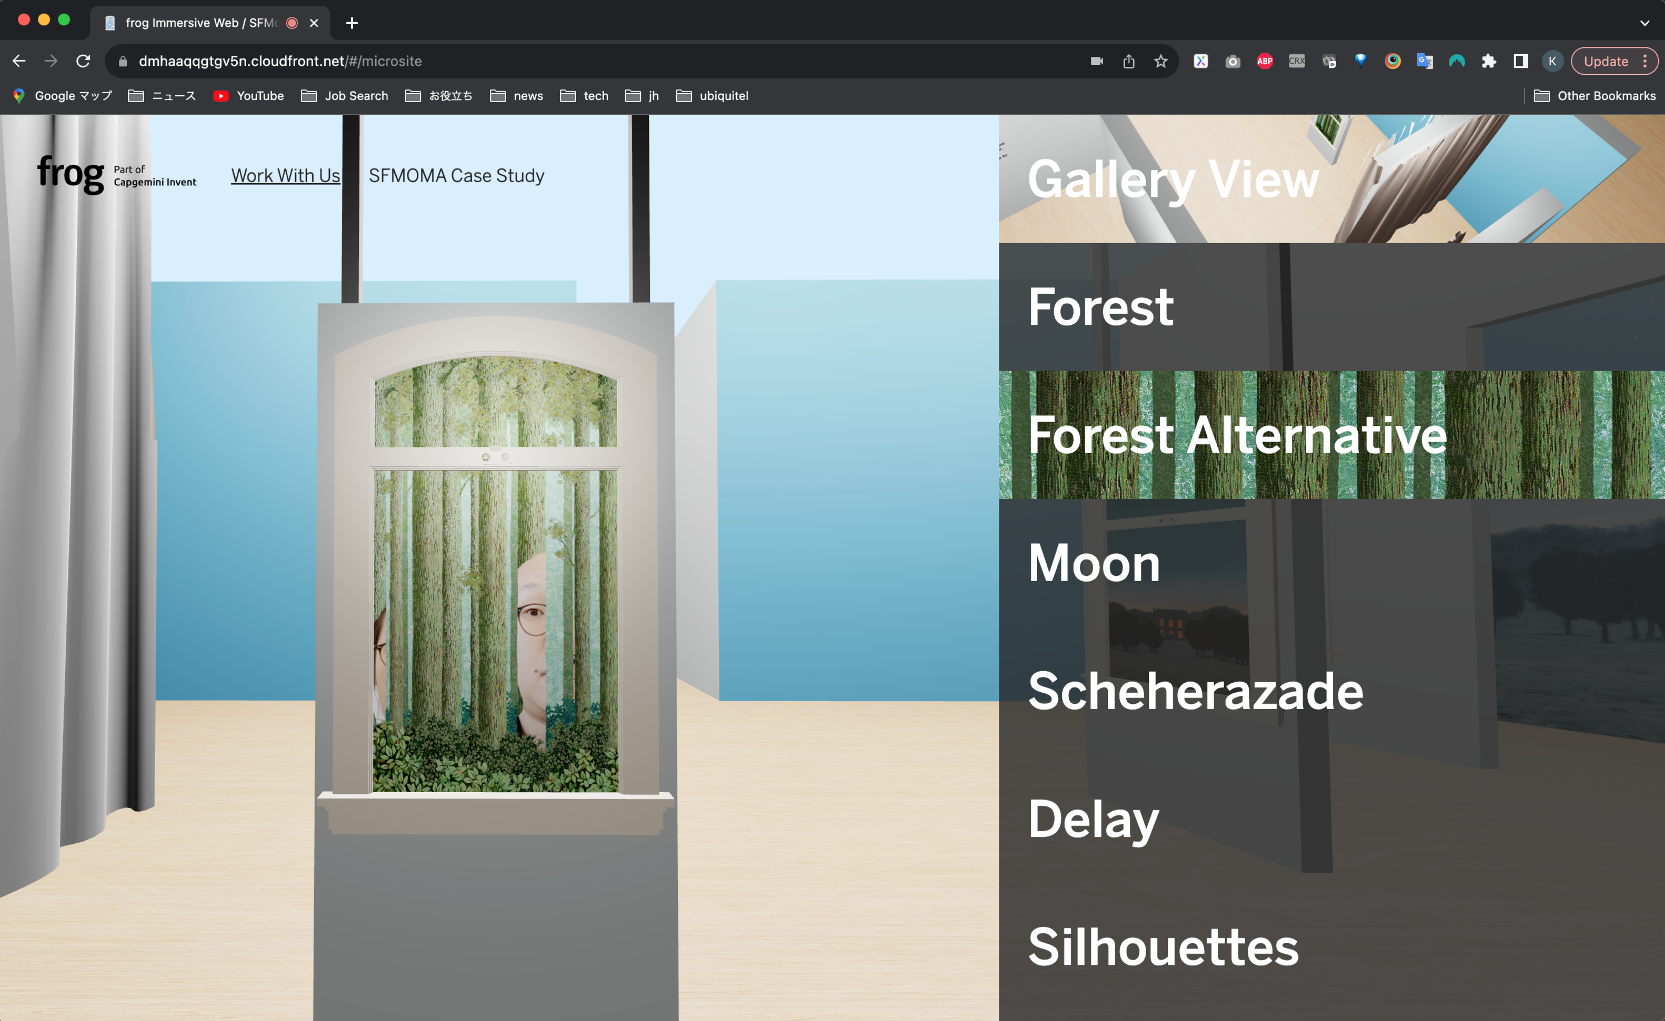1665x1021 pixels.
Task: Click the camera indicator icon in address bar
Action: (1097, 61)
